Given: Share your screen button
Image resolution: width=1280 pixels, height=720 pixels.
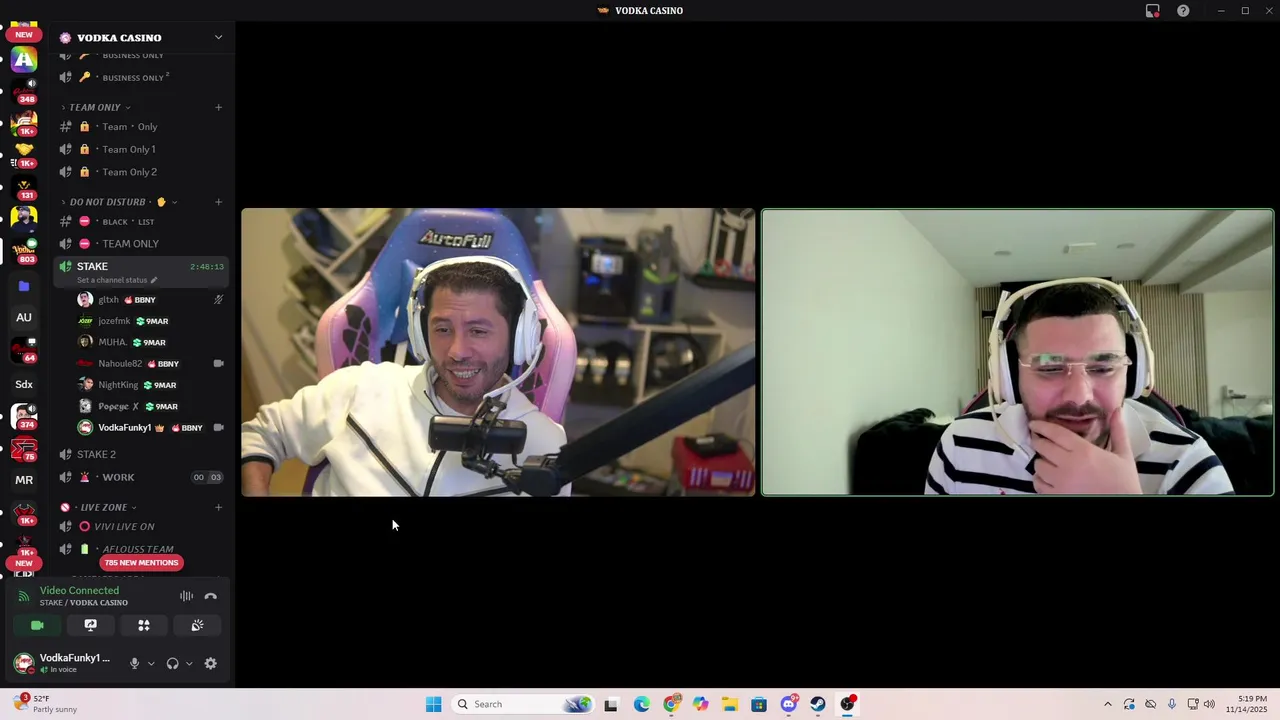Looking at the screenshot, I should (x=90, y=625).
